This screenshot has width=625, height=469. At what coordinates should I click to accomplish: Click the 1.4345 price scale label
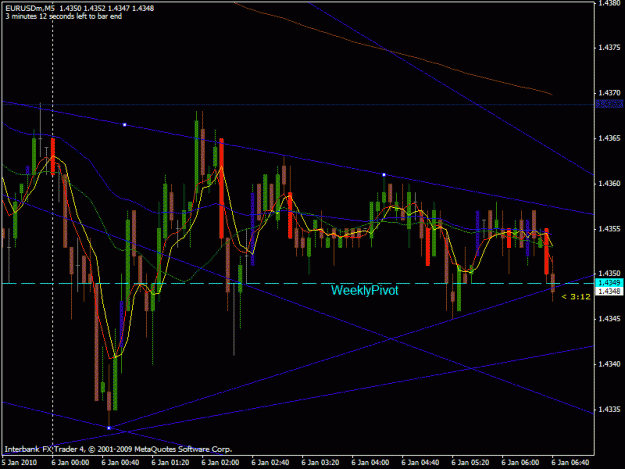tap(609, 319)
